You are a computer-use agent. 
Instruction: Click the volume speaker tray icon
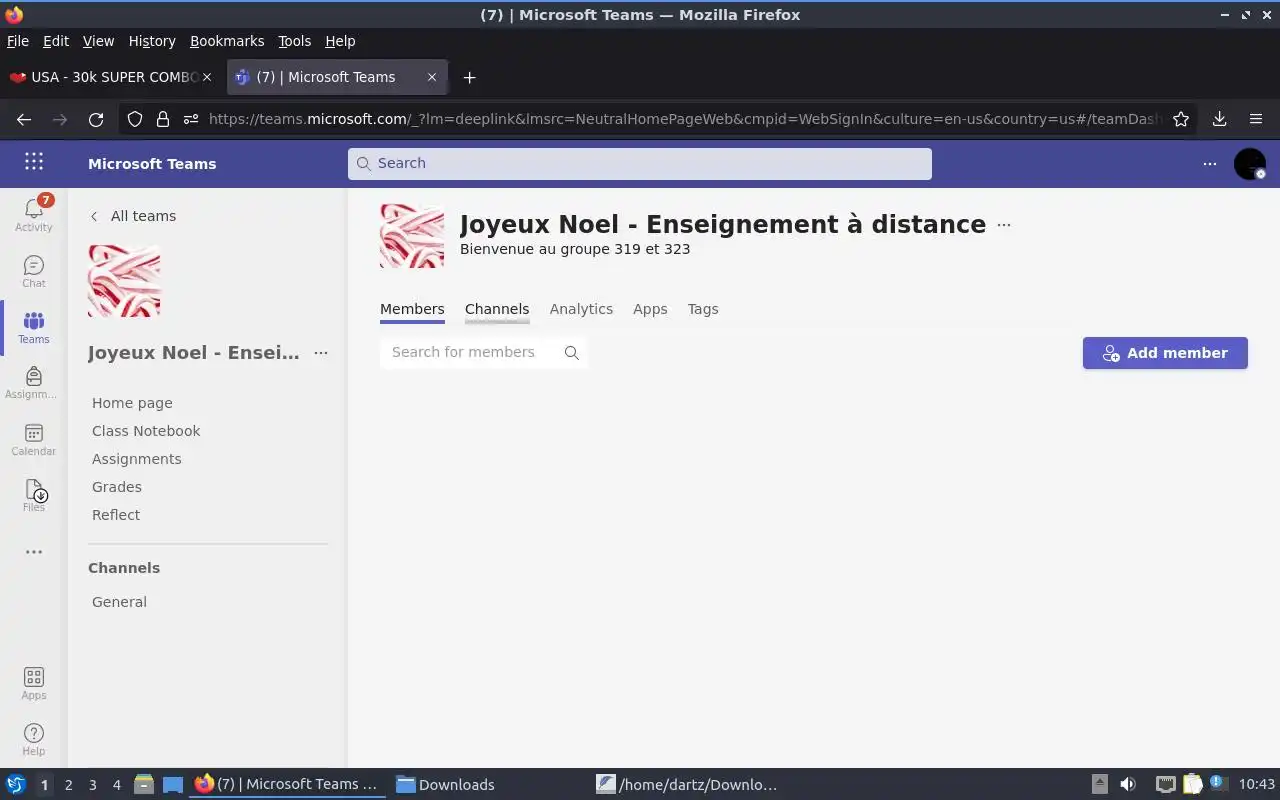tap(1128, 785)
